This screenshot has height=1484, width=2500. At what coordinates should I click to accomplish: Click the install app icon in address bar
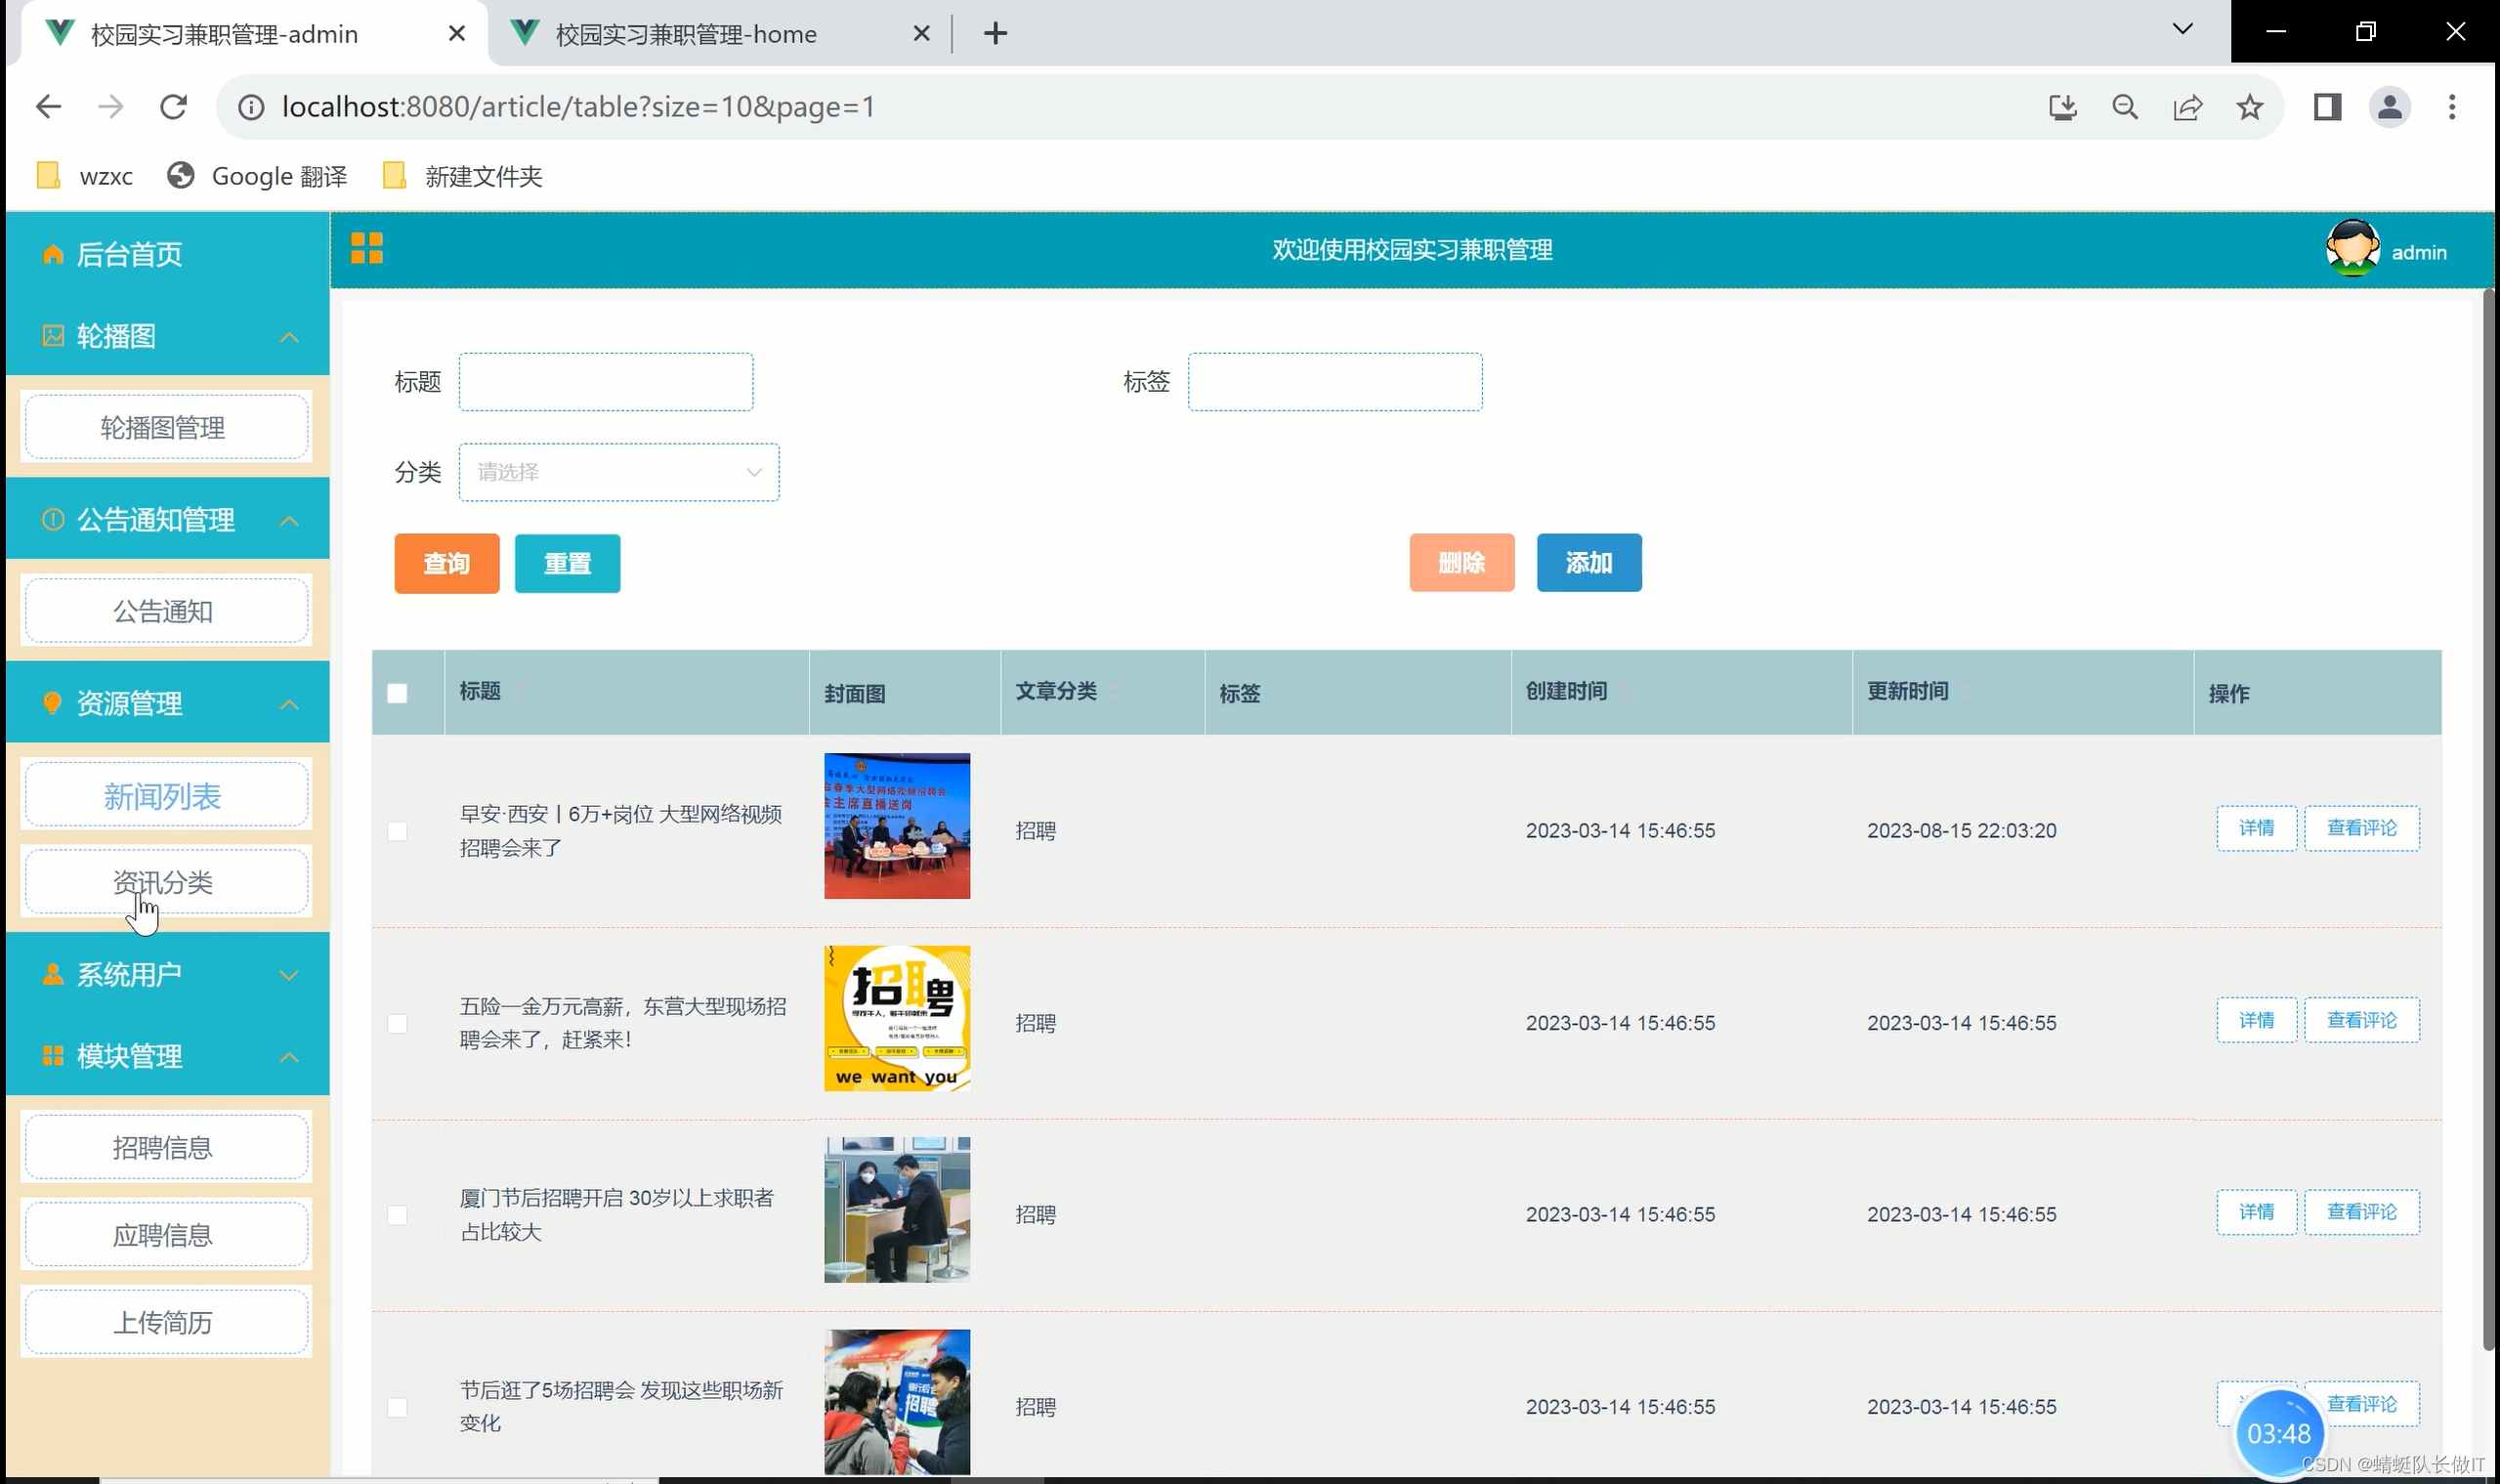(x=2062, y=107)
